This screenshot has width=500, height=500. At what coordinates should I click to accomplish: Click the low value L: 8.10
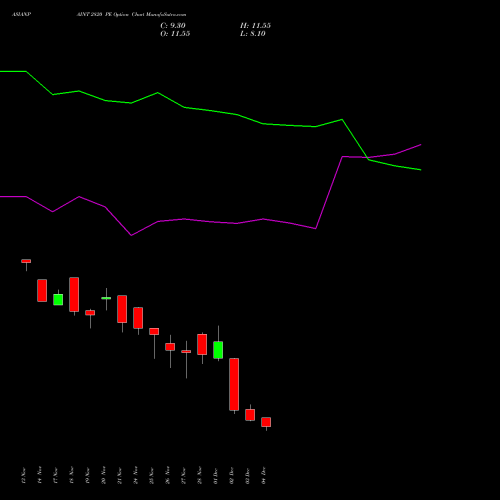pyautogui.click(x=253, y=34)
